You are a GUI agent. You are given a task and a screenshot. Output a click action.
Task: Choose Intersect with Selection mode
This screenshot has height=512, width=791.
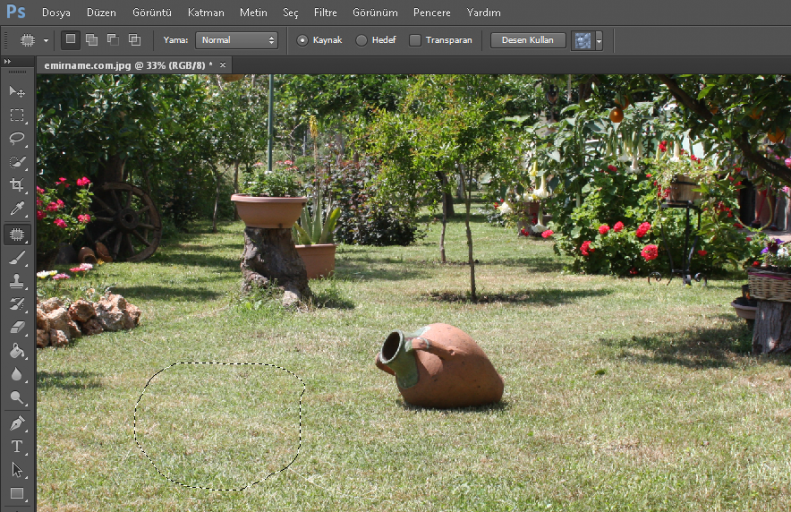(x=134, y=39)
